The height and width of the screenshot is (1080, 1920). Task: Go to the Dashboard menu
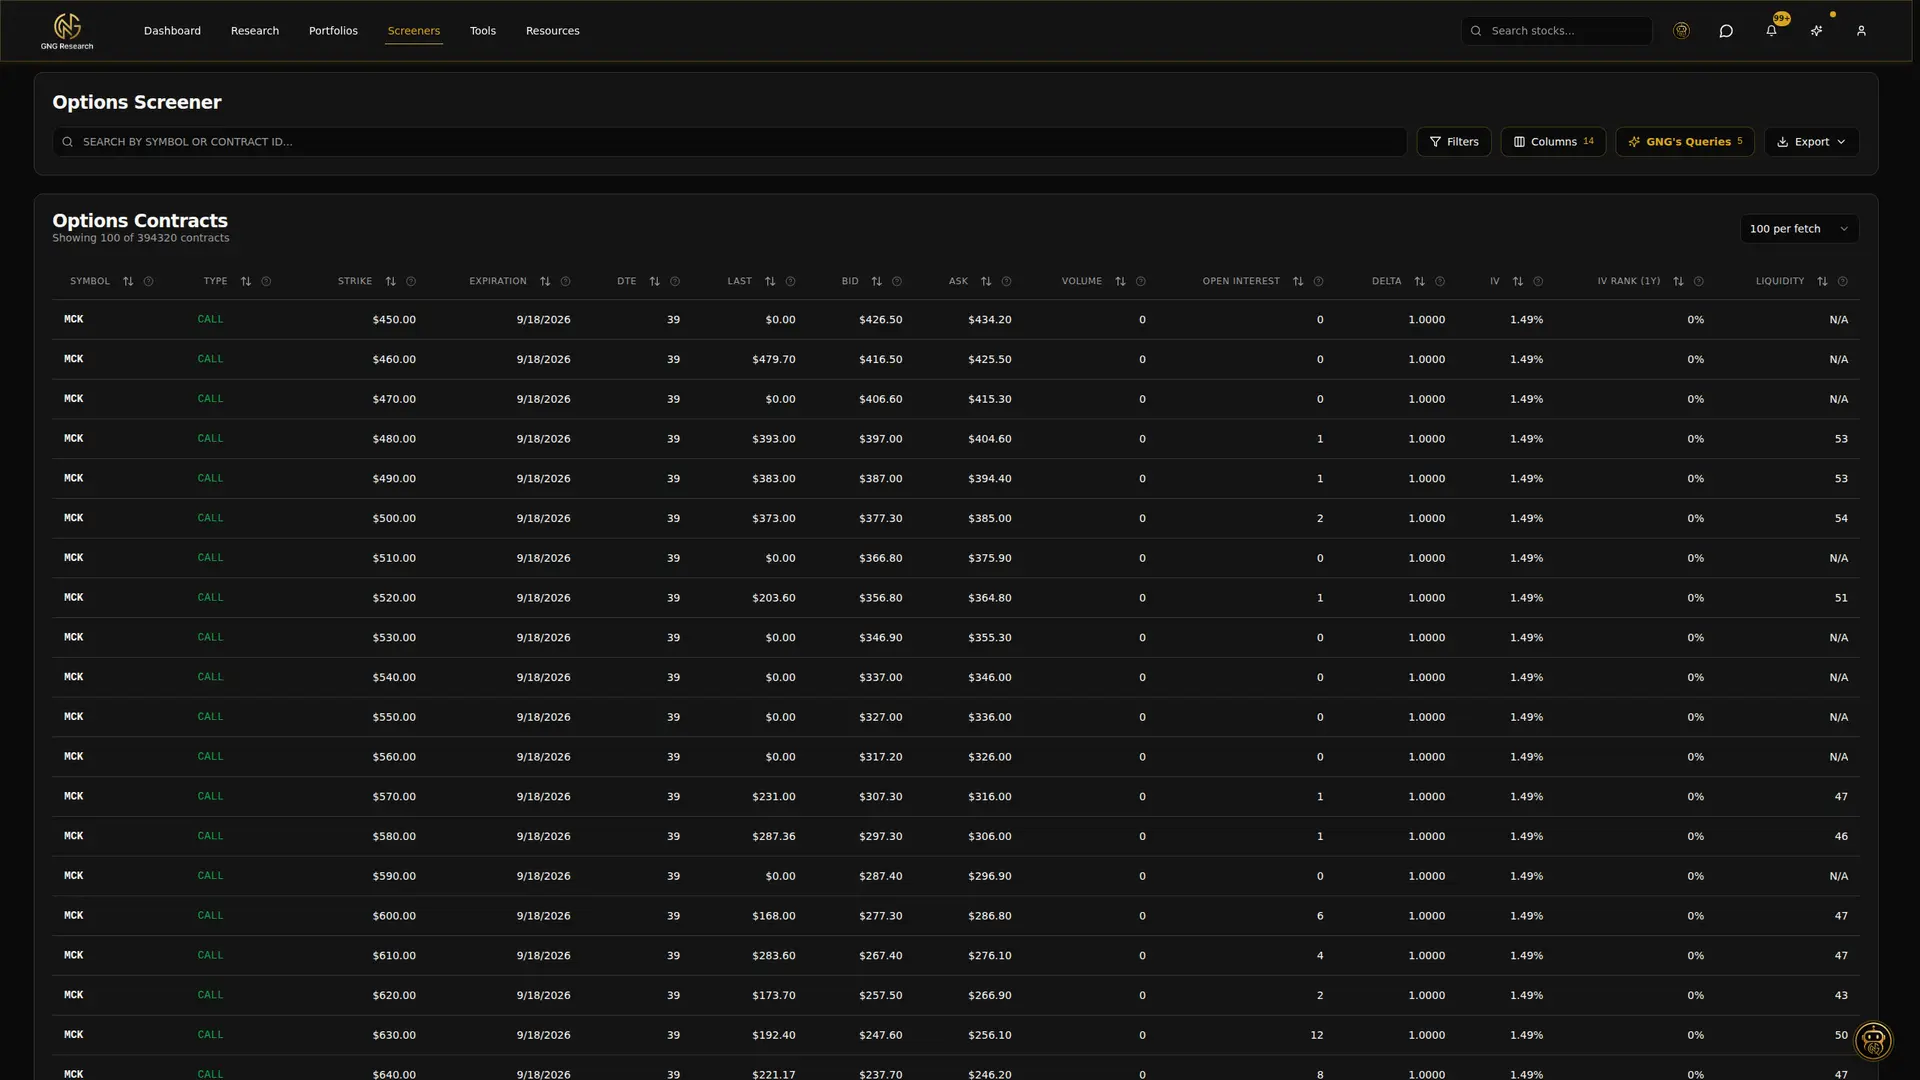pos(172,31)
